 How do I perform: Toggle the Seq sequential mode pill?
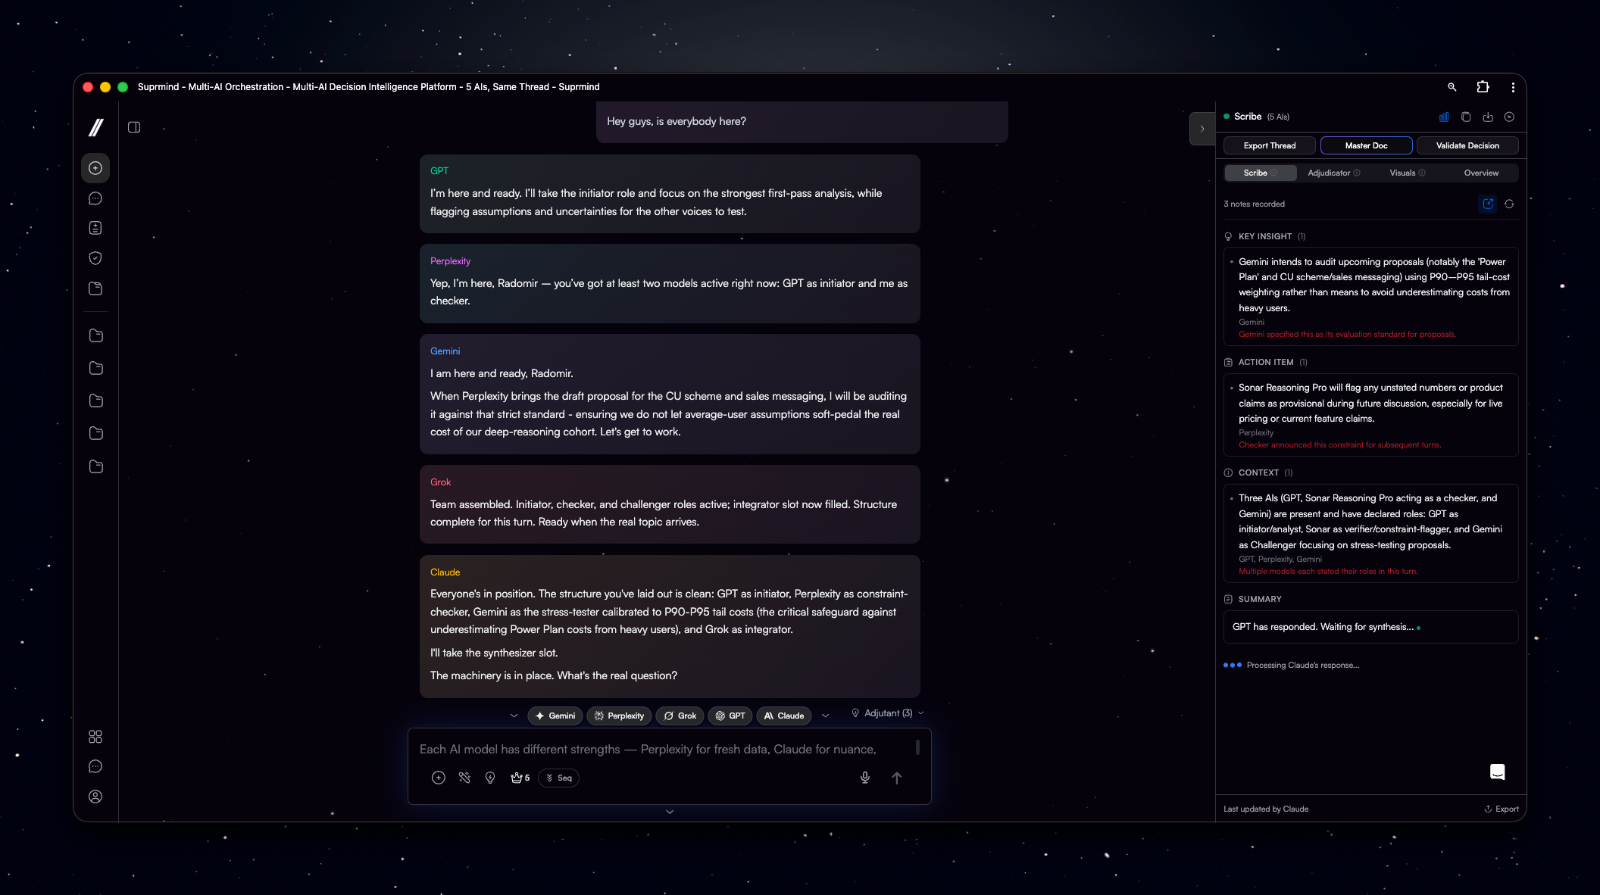coord(559,778)
